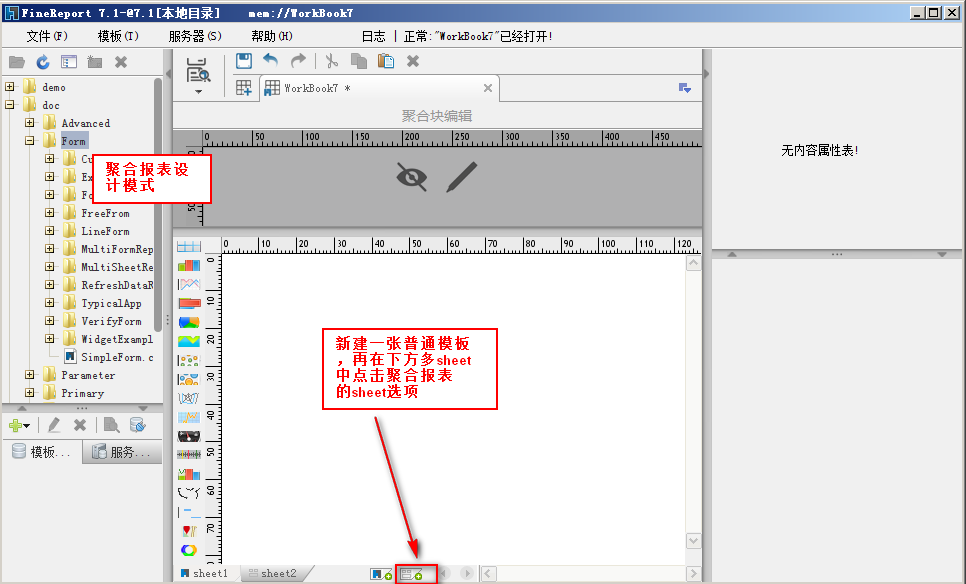966x584 pixels.
Task: Click the pencil edit icon in block editor
Action: (x=461, y=177)
